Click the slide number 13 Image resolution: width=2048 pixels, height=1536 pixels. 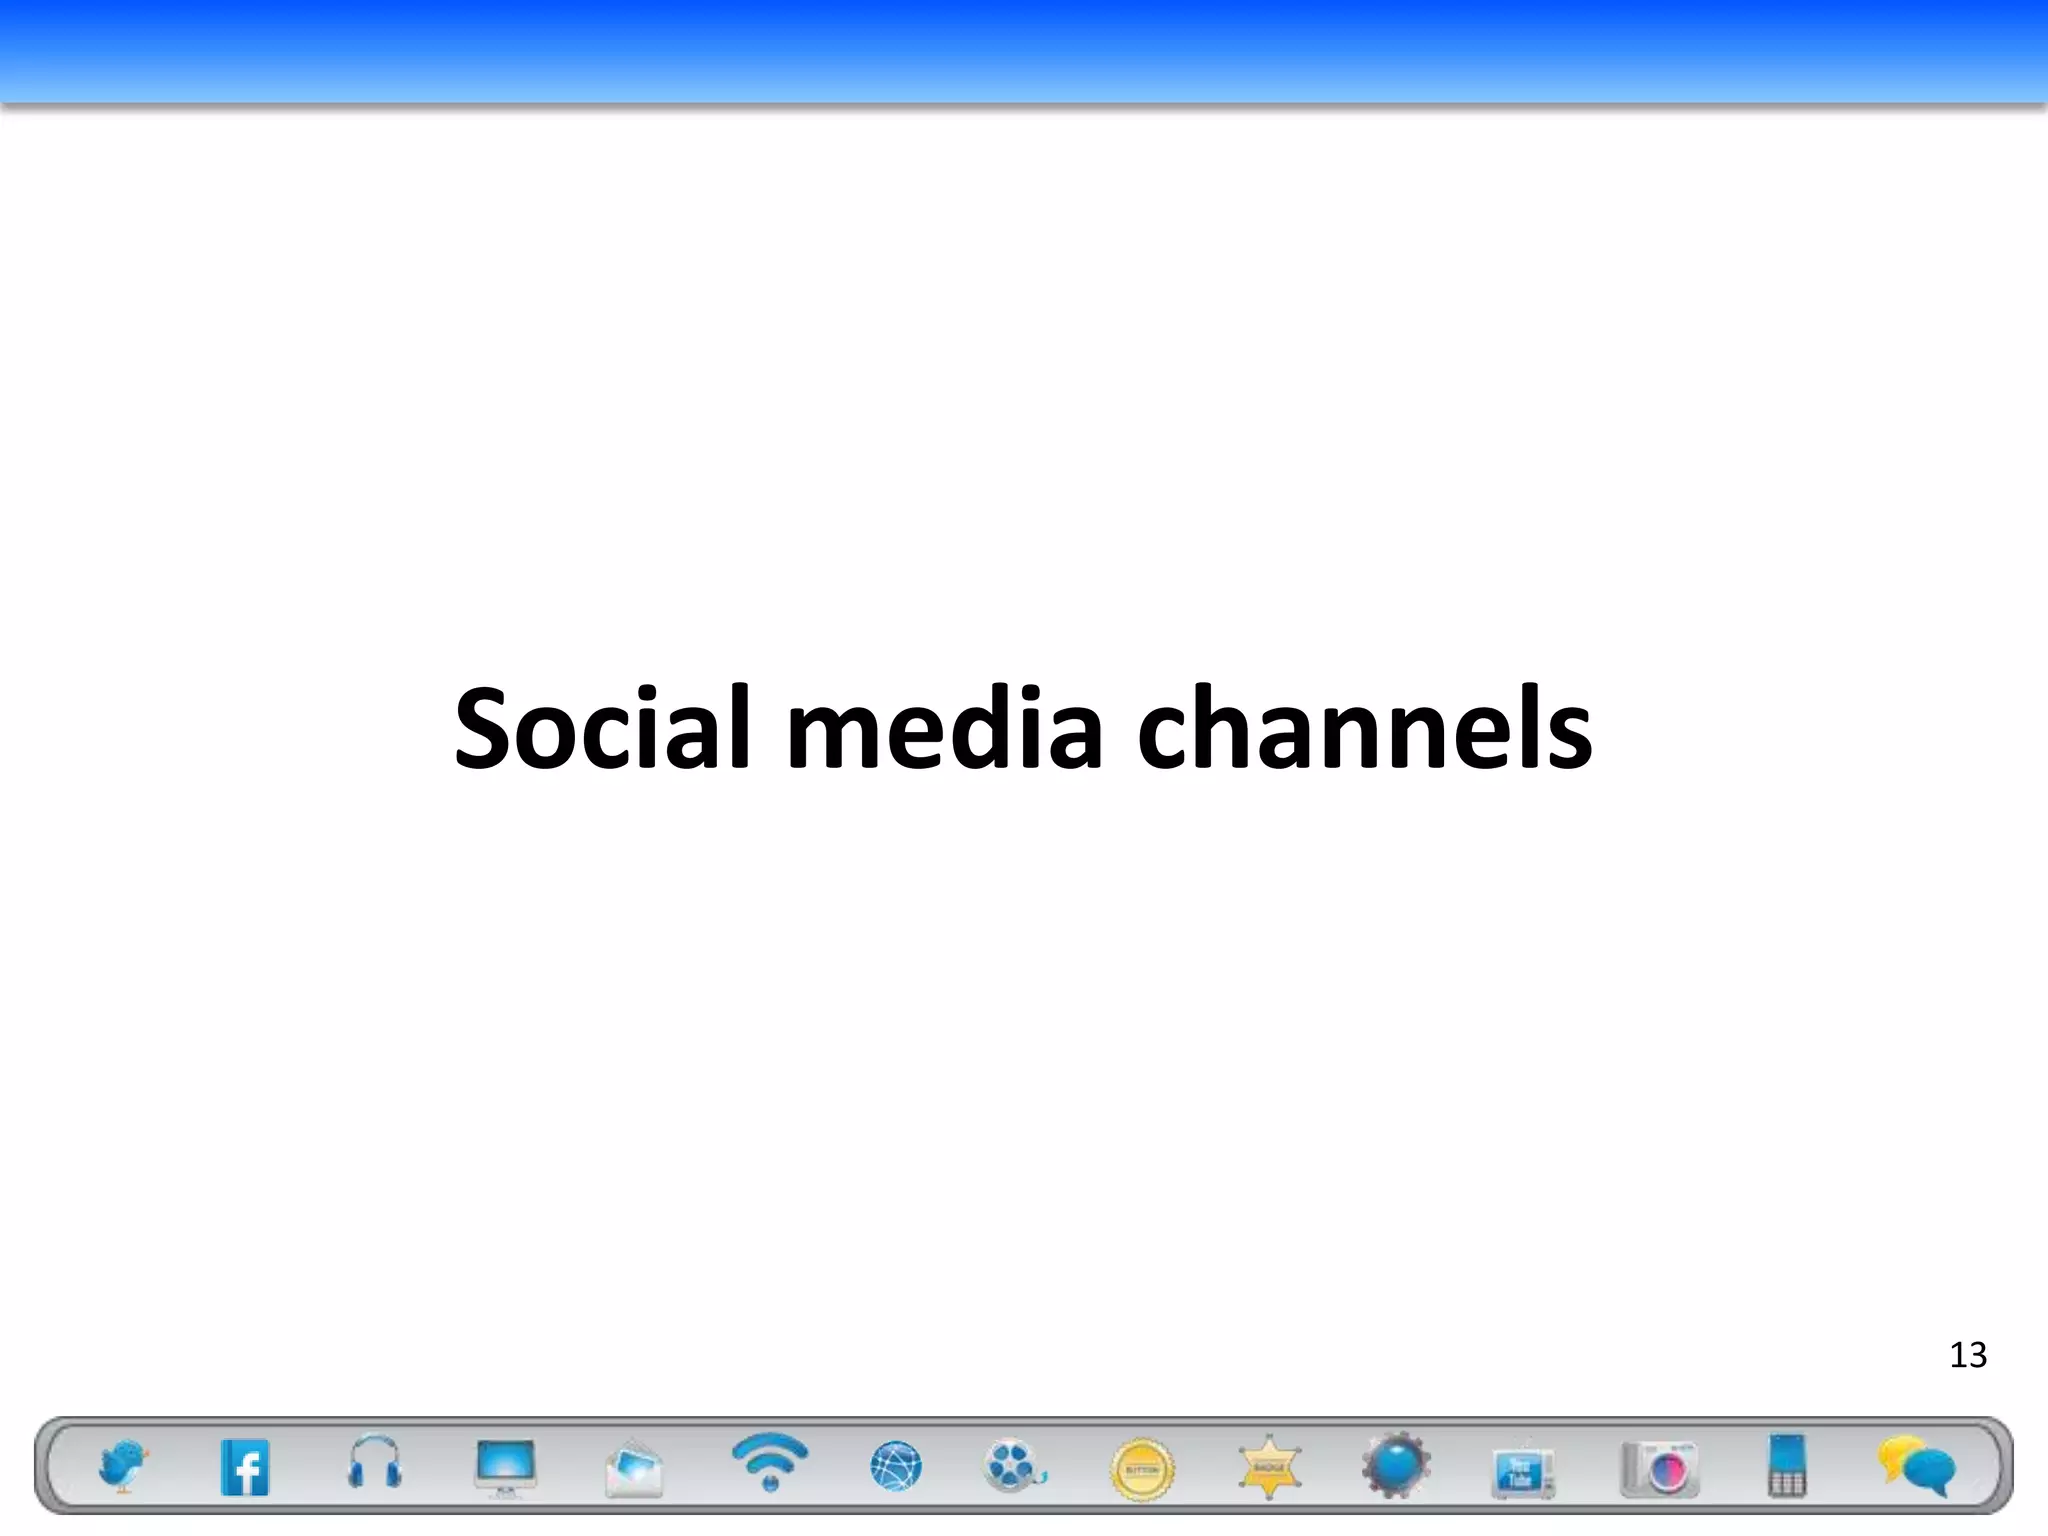click(1968, 1355)
